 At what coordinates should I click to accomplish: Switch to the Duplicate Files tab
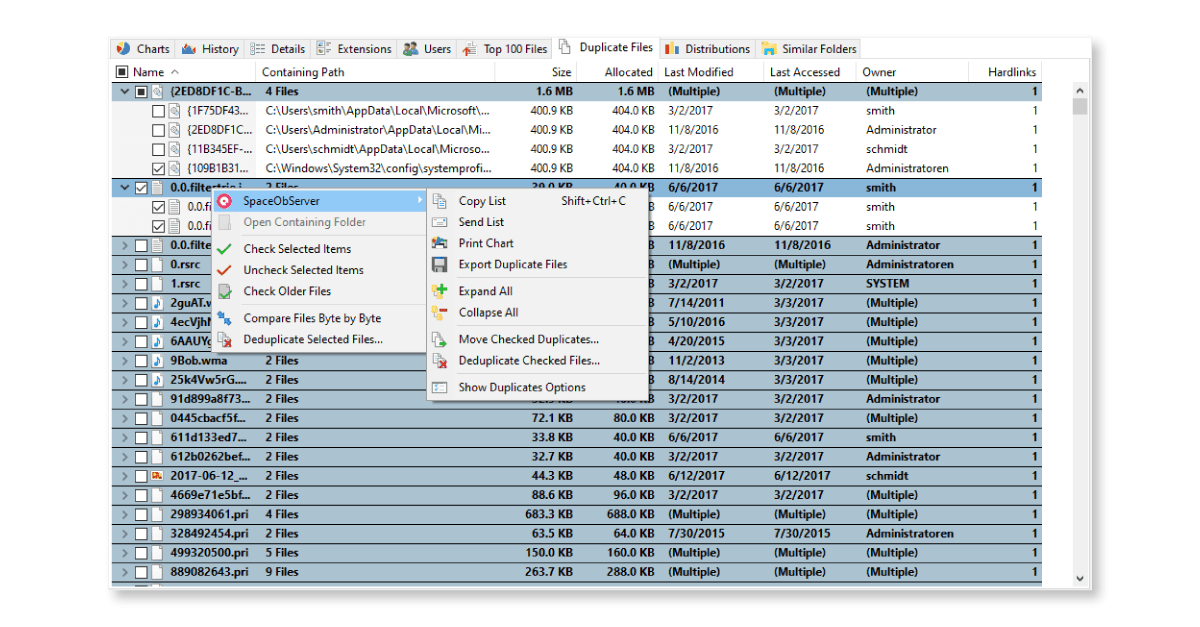606,47
